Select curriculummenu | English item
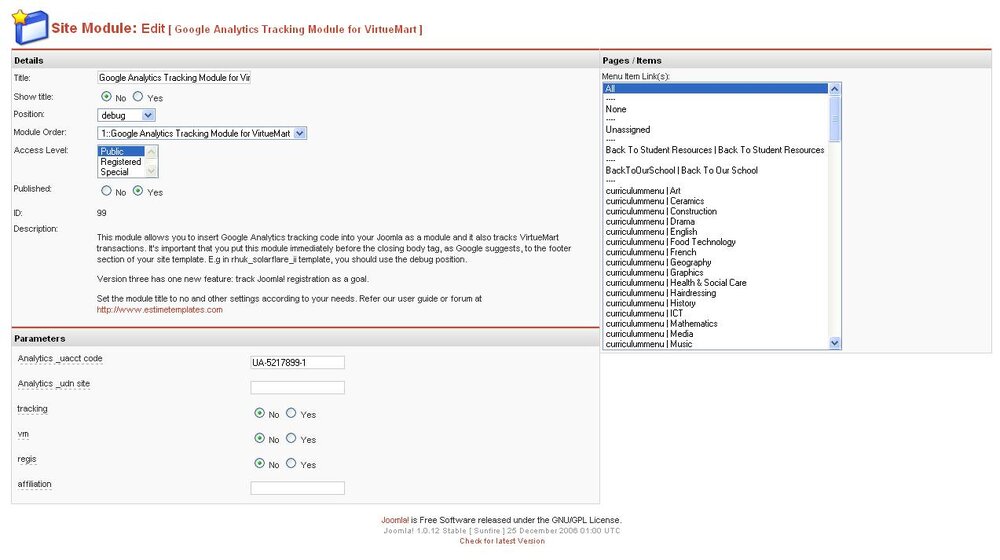The height and width of the screenshot is (560, 1000). [715, 232]
